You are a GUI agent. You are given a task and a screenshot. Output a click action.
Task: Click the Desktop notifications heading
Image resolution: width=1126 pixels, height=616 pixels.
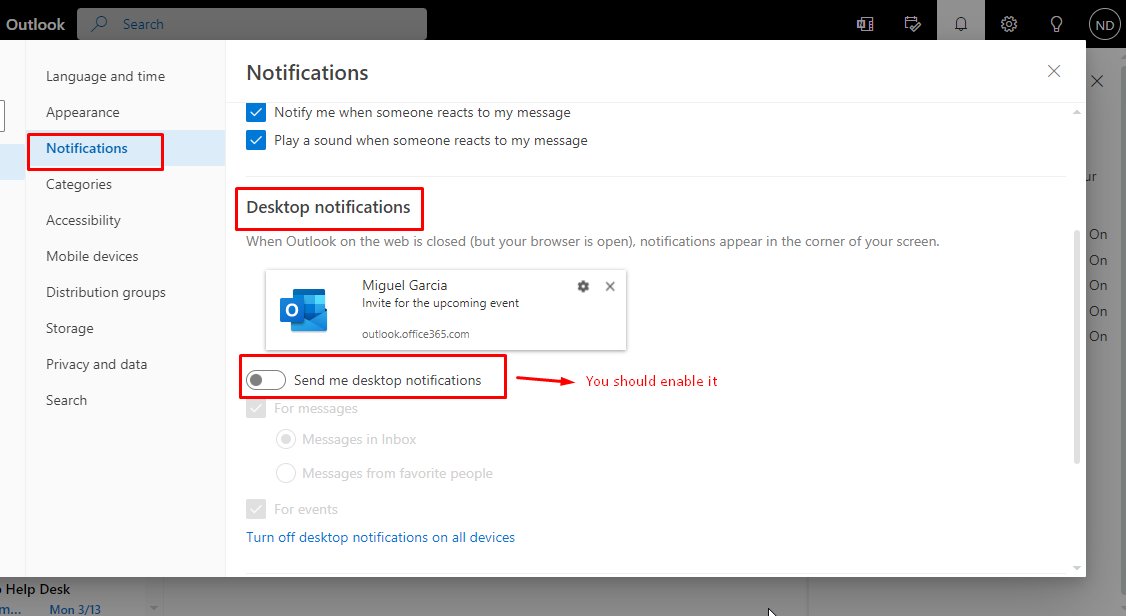pyautogui.click(x=328, y=207)
